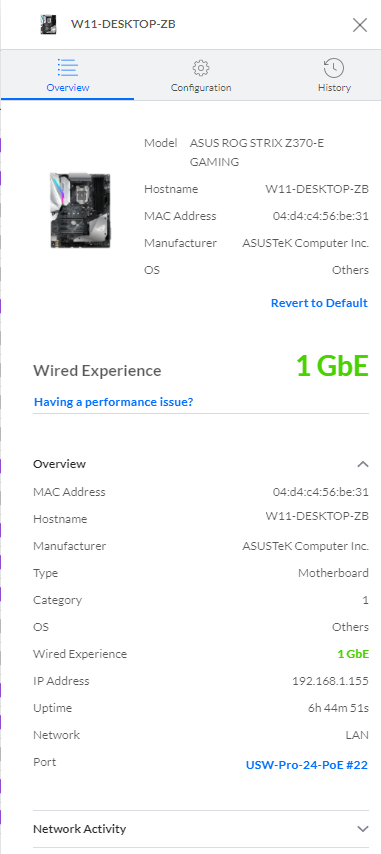The image size is (381, 854).
Task: Select the Overview tab label
Action: pyautogui.click(x=68, y=88)
